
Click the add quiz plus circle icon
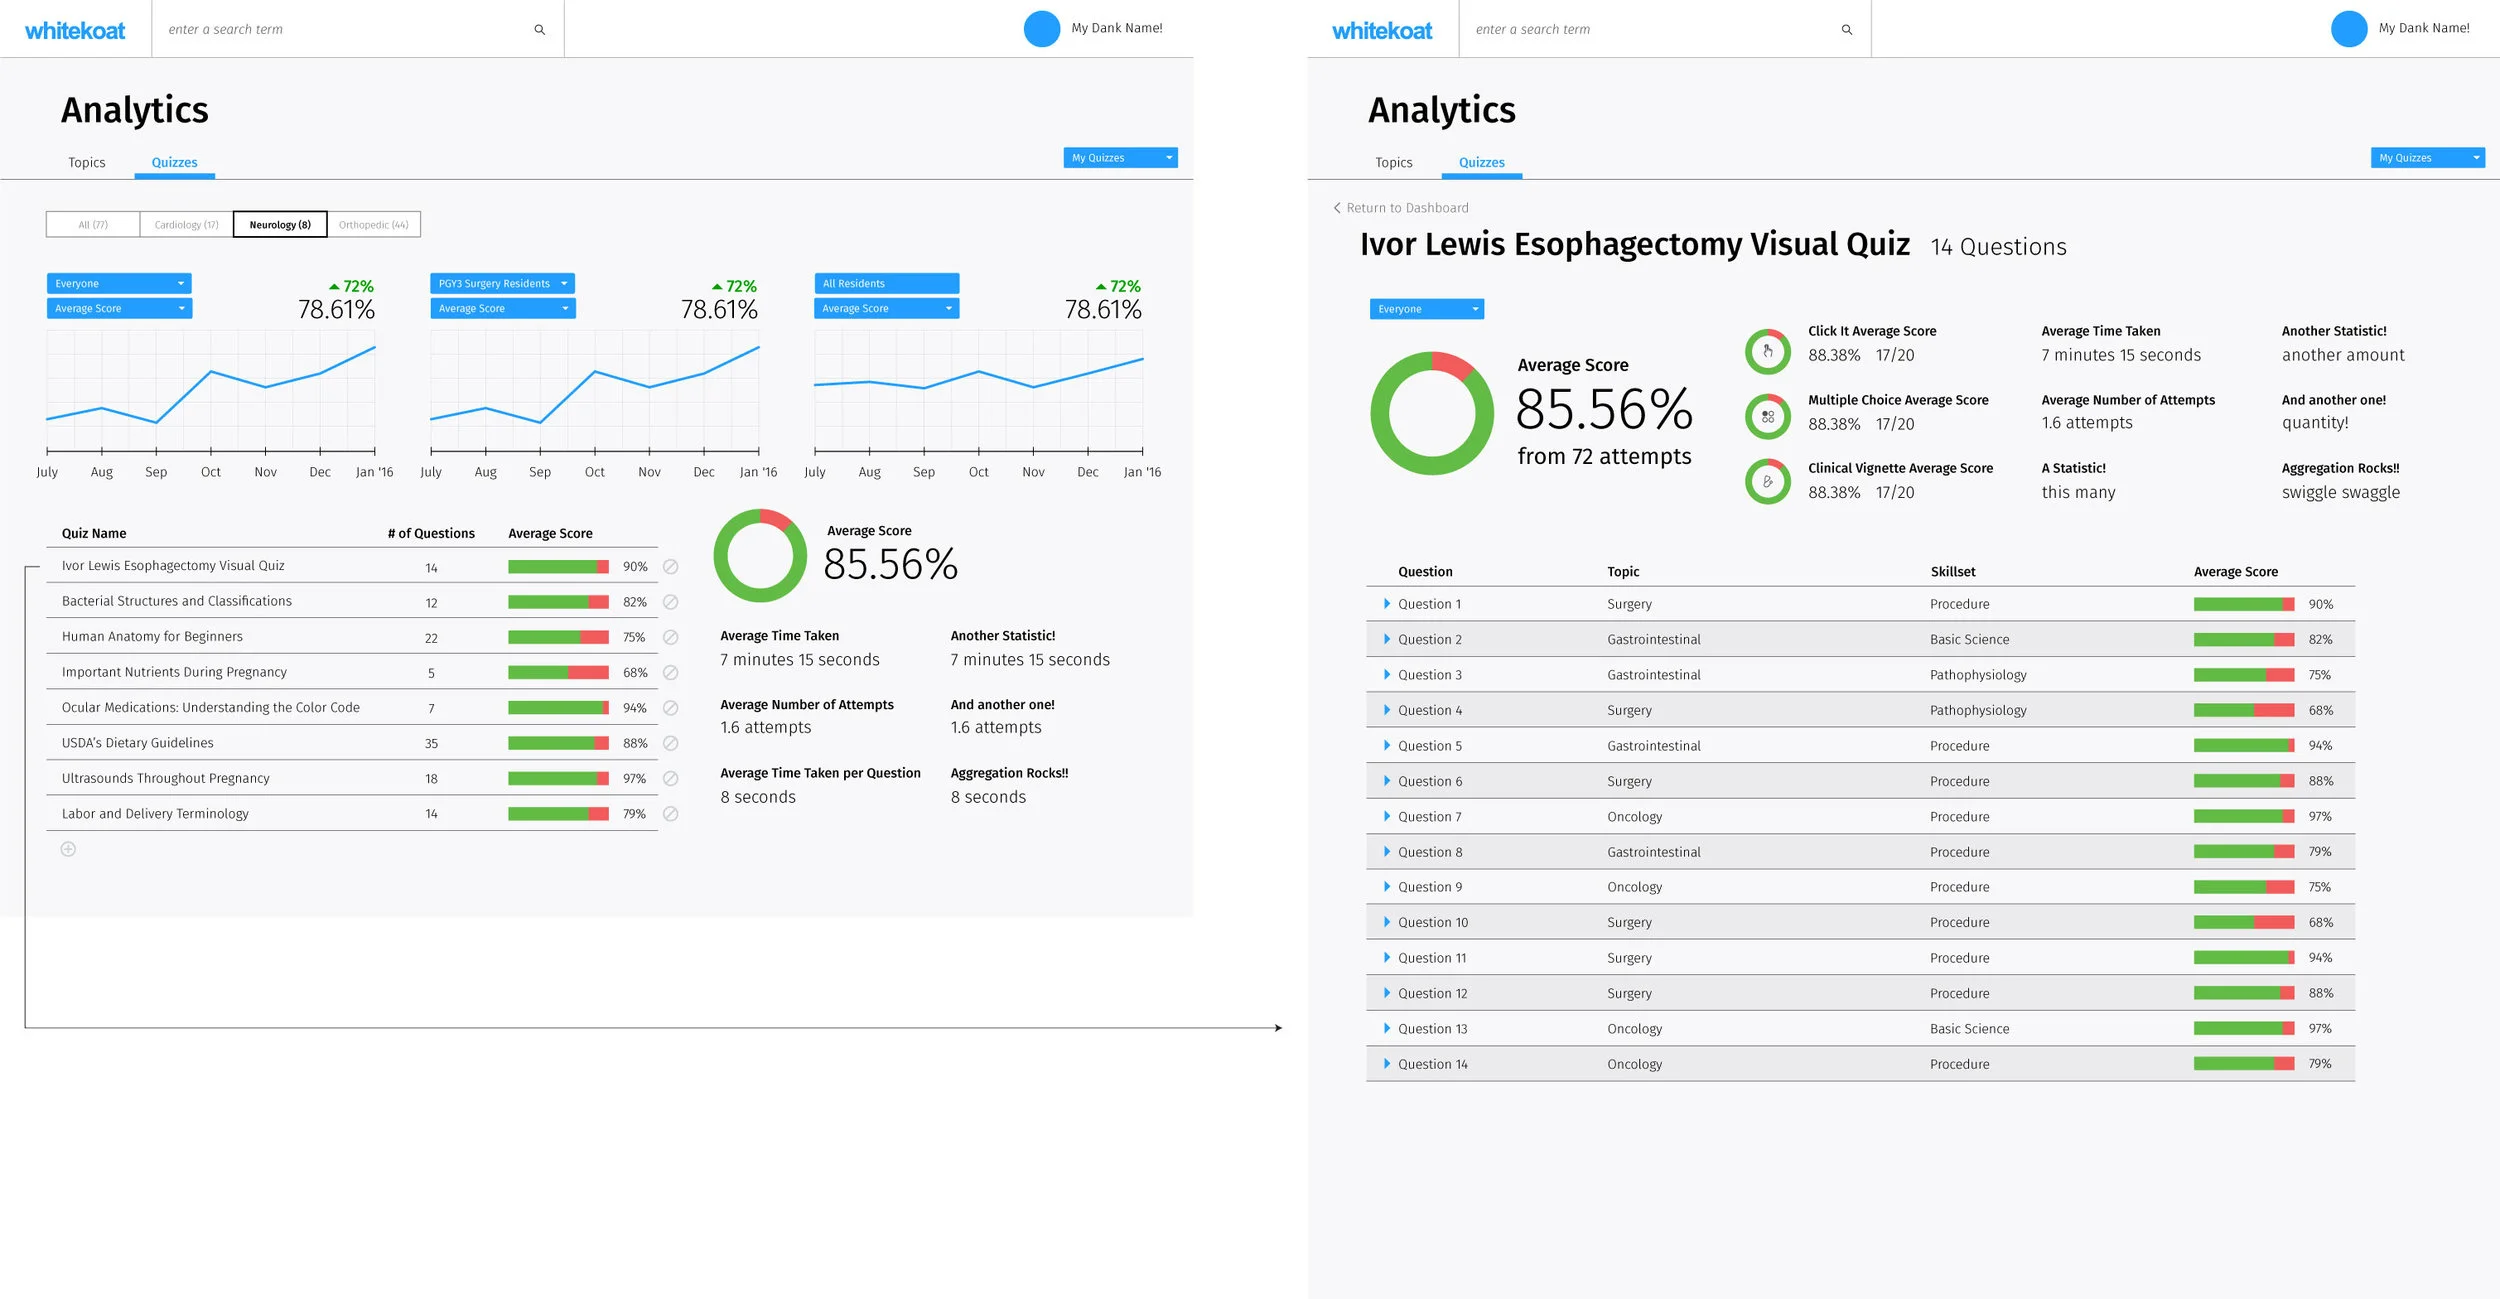(x=68, y=849)
